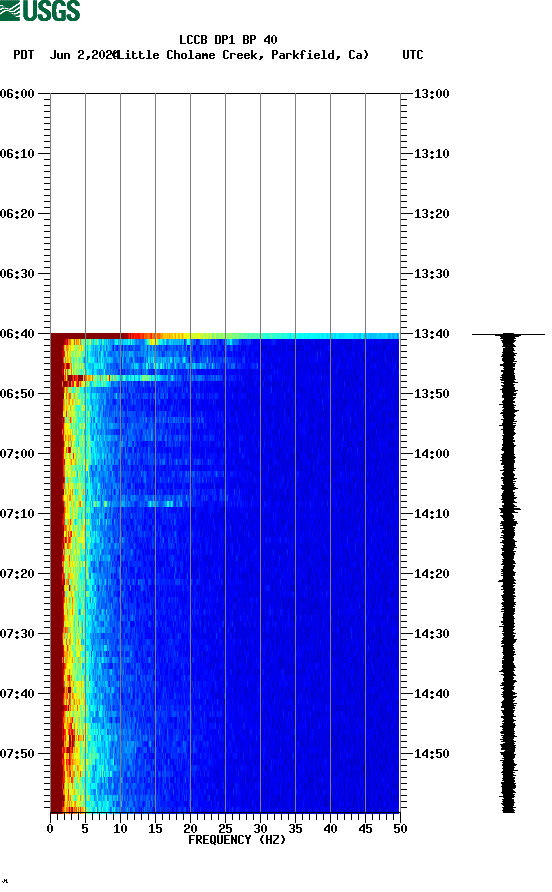Click the '13:40' UTC time label

click(432, 333)
